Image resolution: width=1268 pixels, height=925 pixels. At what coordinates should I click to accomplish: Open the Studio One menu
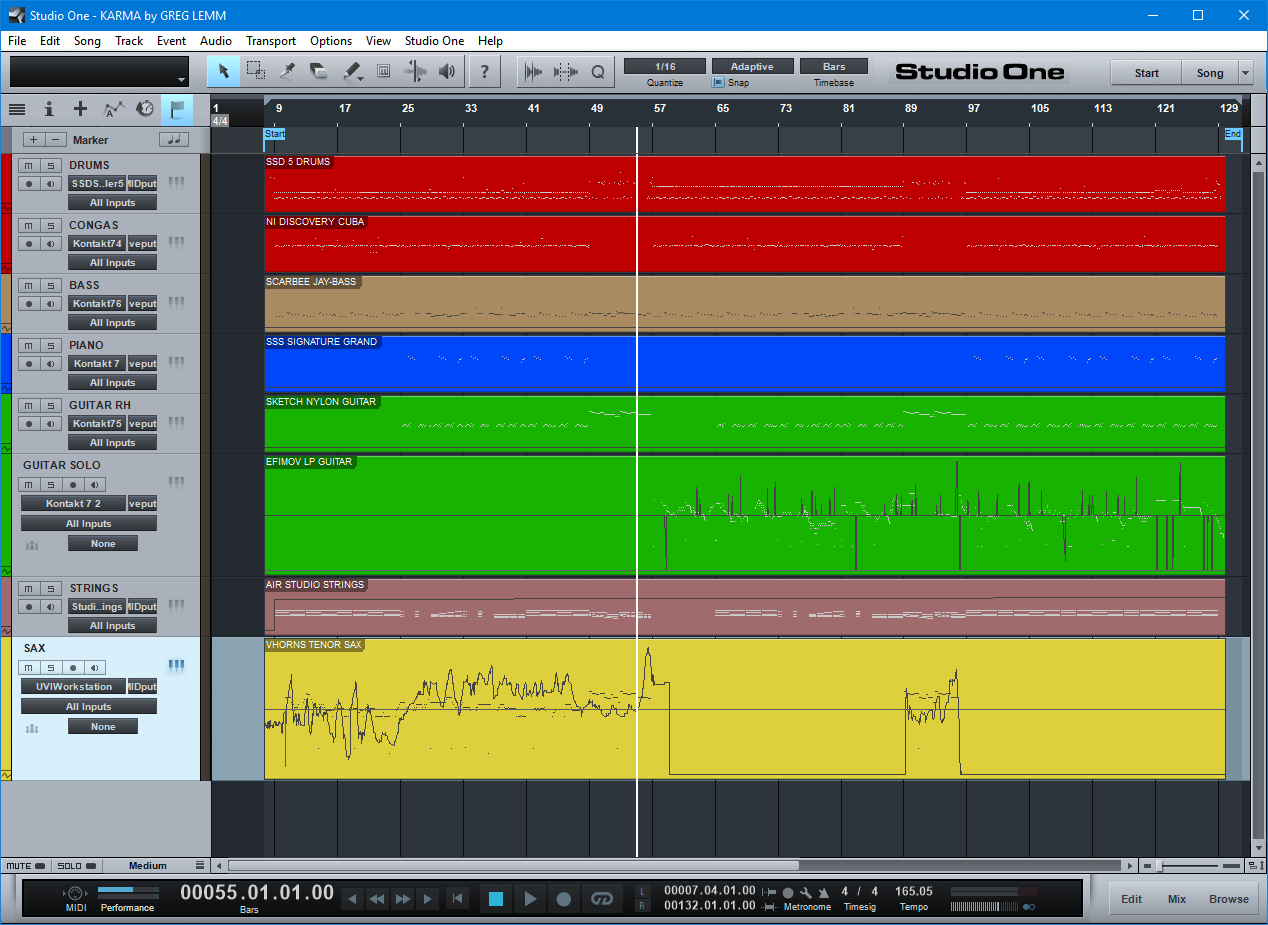tap(434, 41)
